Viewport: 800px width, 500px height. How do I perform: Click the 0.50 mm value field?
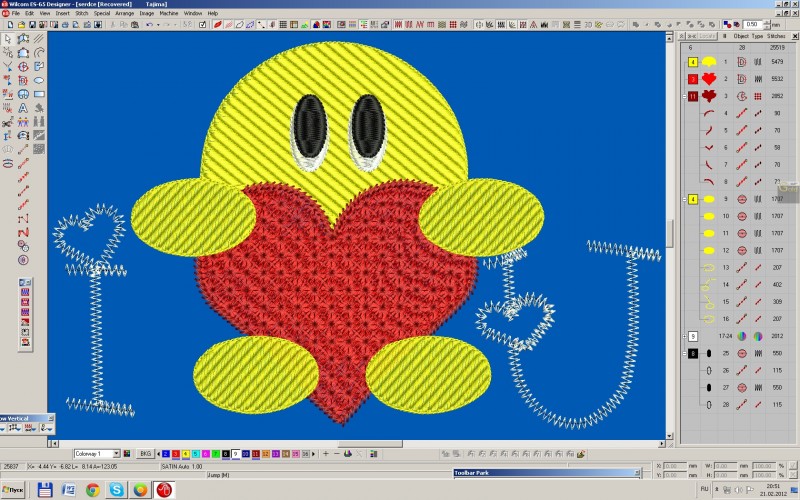point(754,24)
